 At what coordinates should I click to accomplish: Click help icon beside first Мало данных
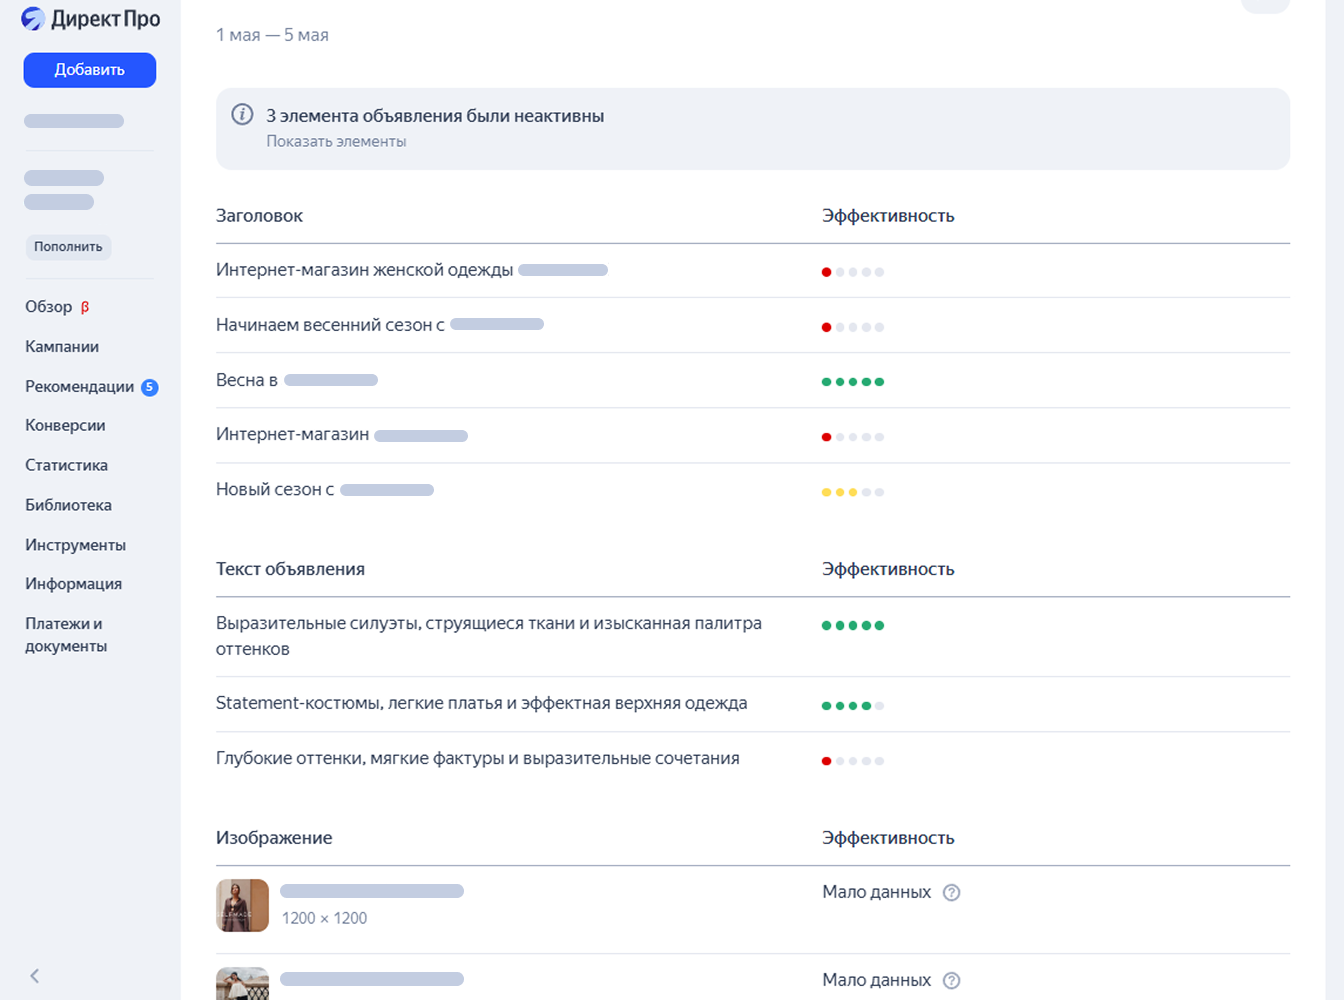coord(952,893)
